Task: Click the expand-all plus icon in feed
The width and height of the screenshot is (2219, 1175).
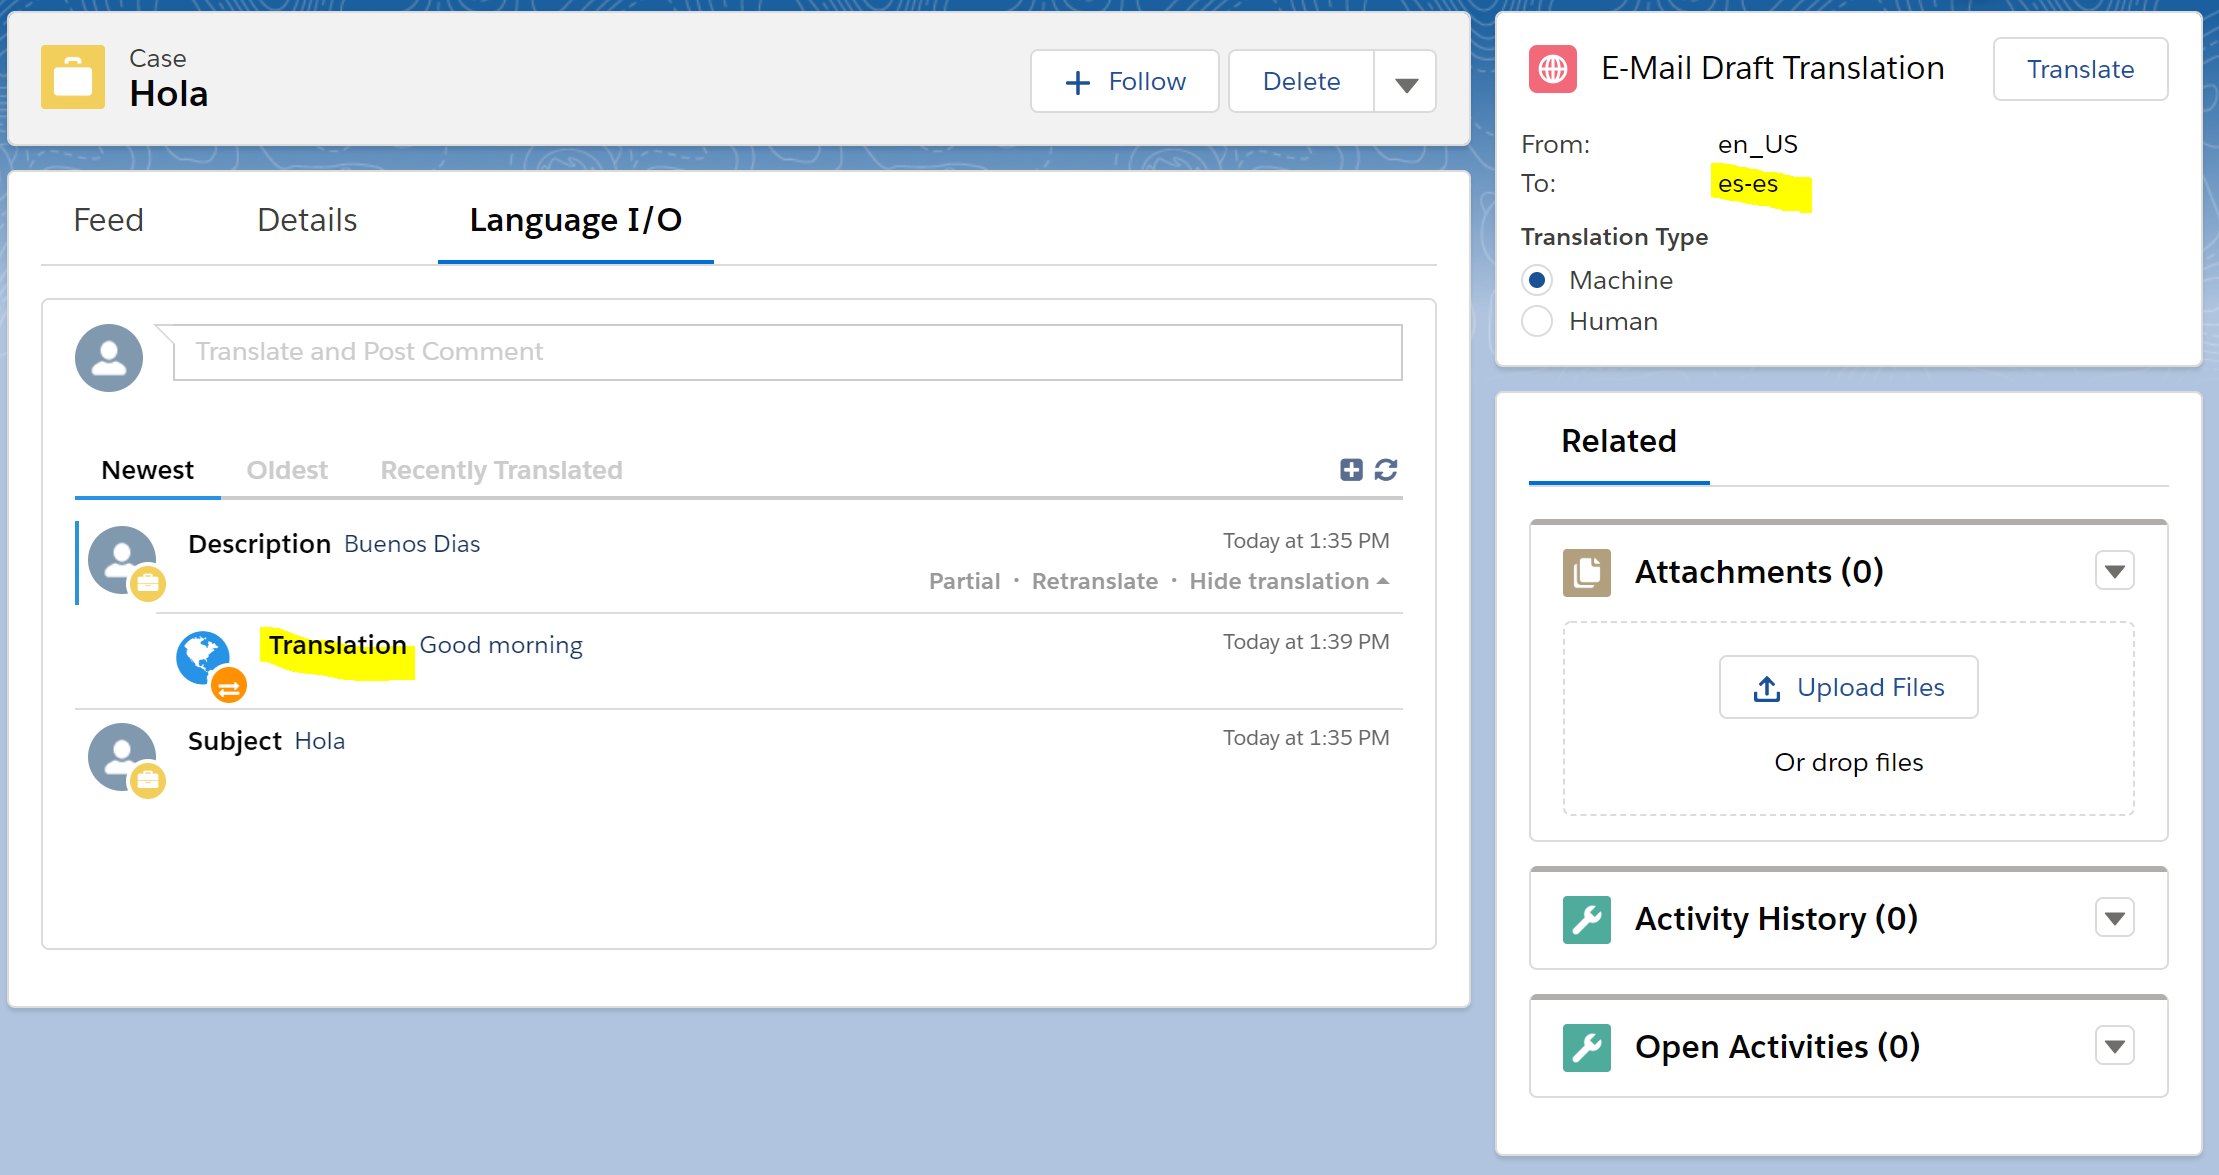Action: [x=1351, y=470]
